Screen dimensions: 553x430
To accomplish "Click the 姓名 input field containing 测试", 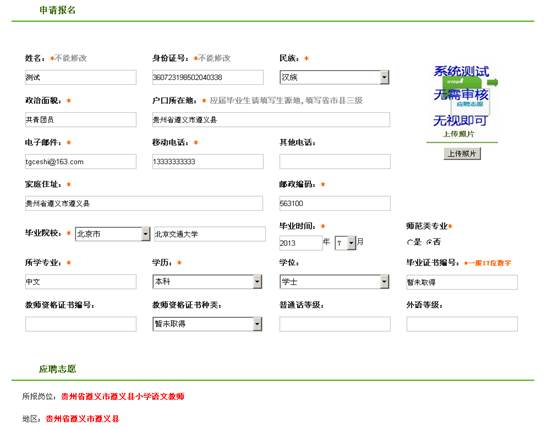I will (x=81, y=77).
